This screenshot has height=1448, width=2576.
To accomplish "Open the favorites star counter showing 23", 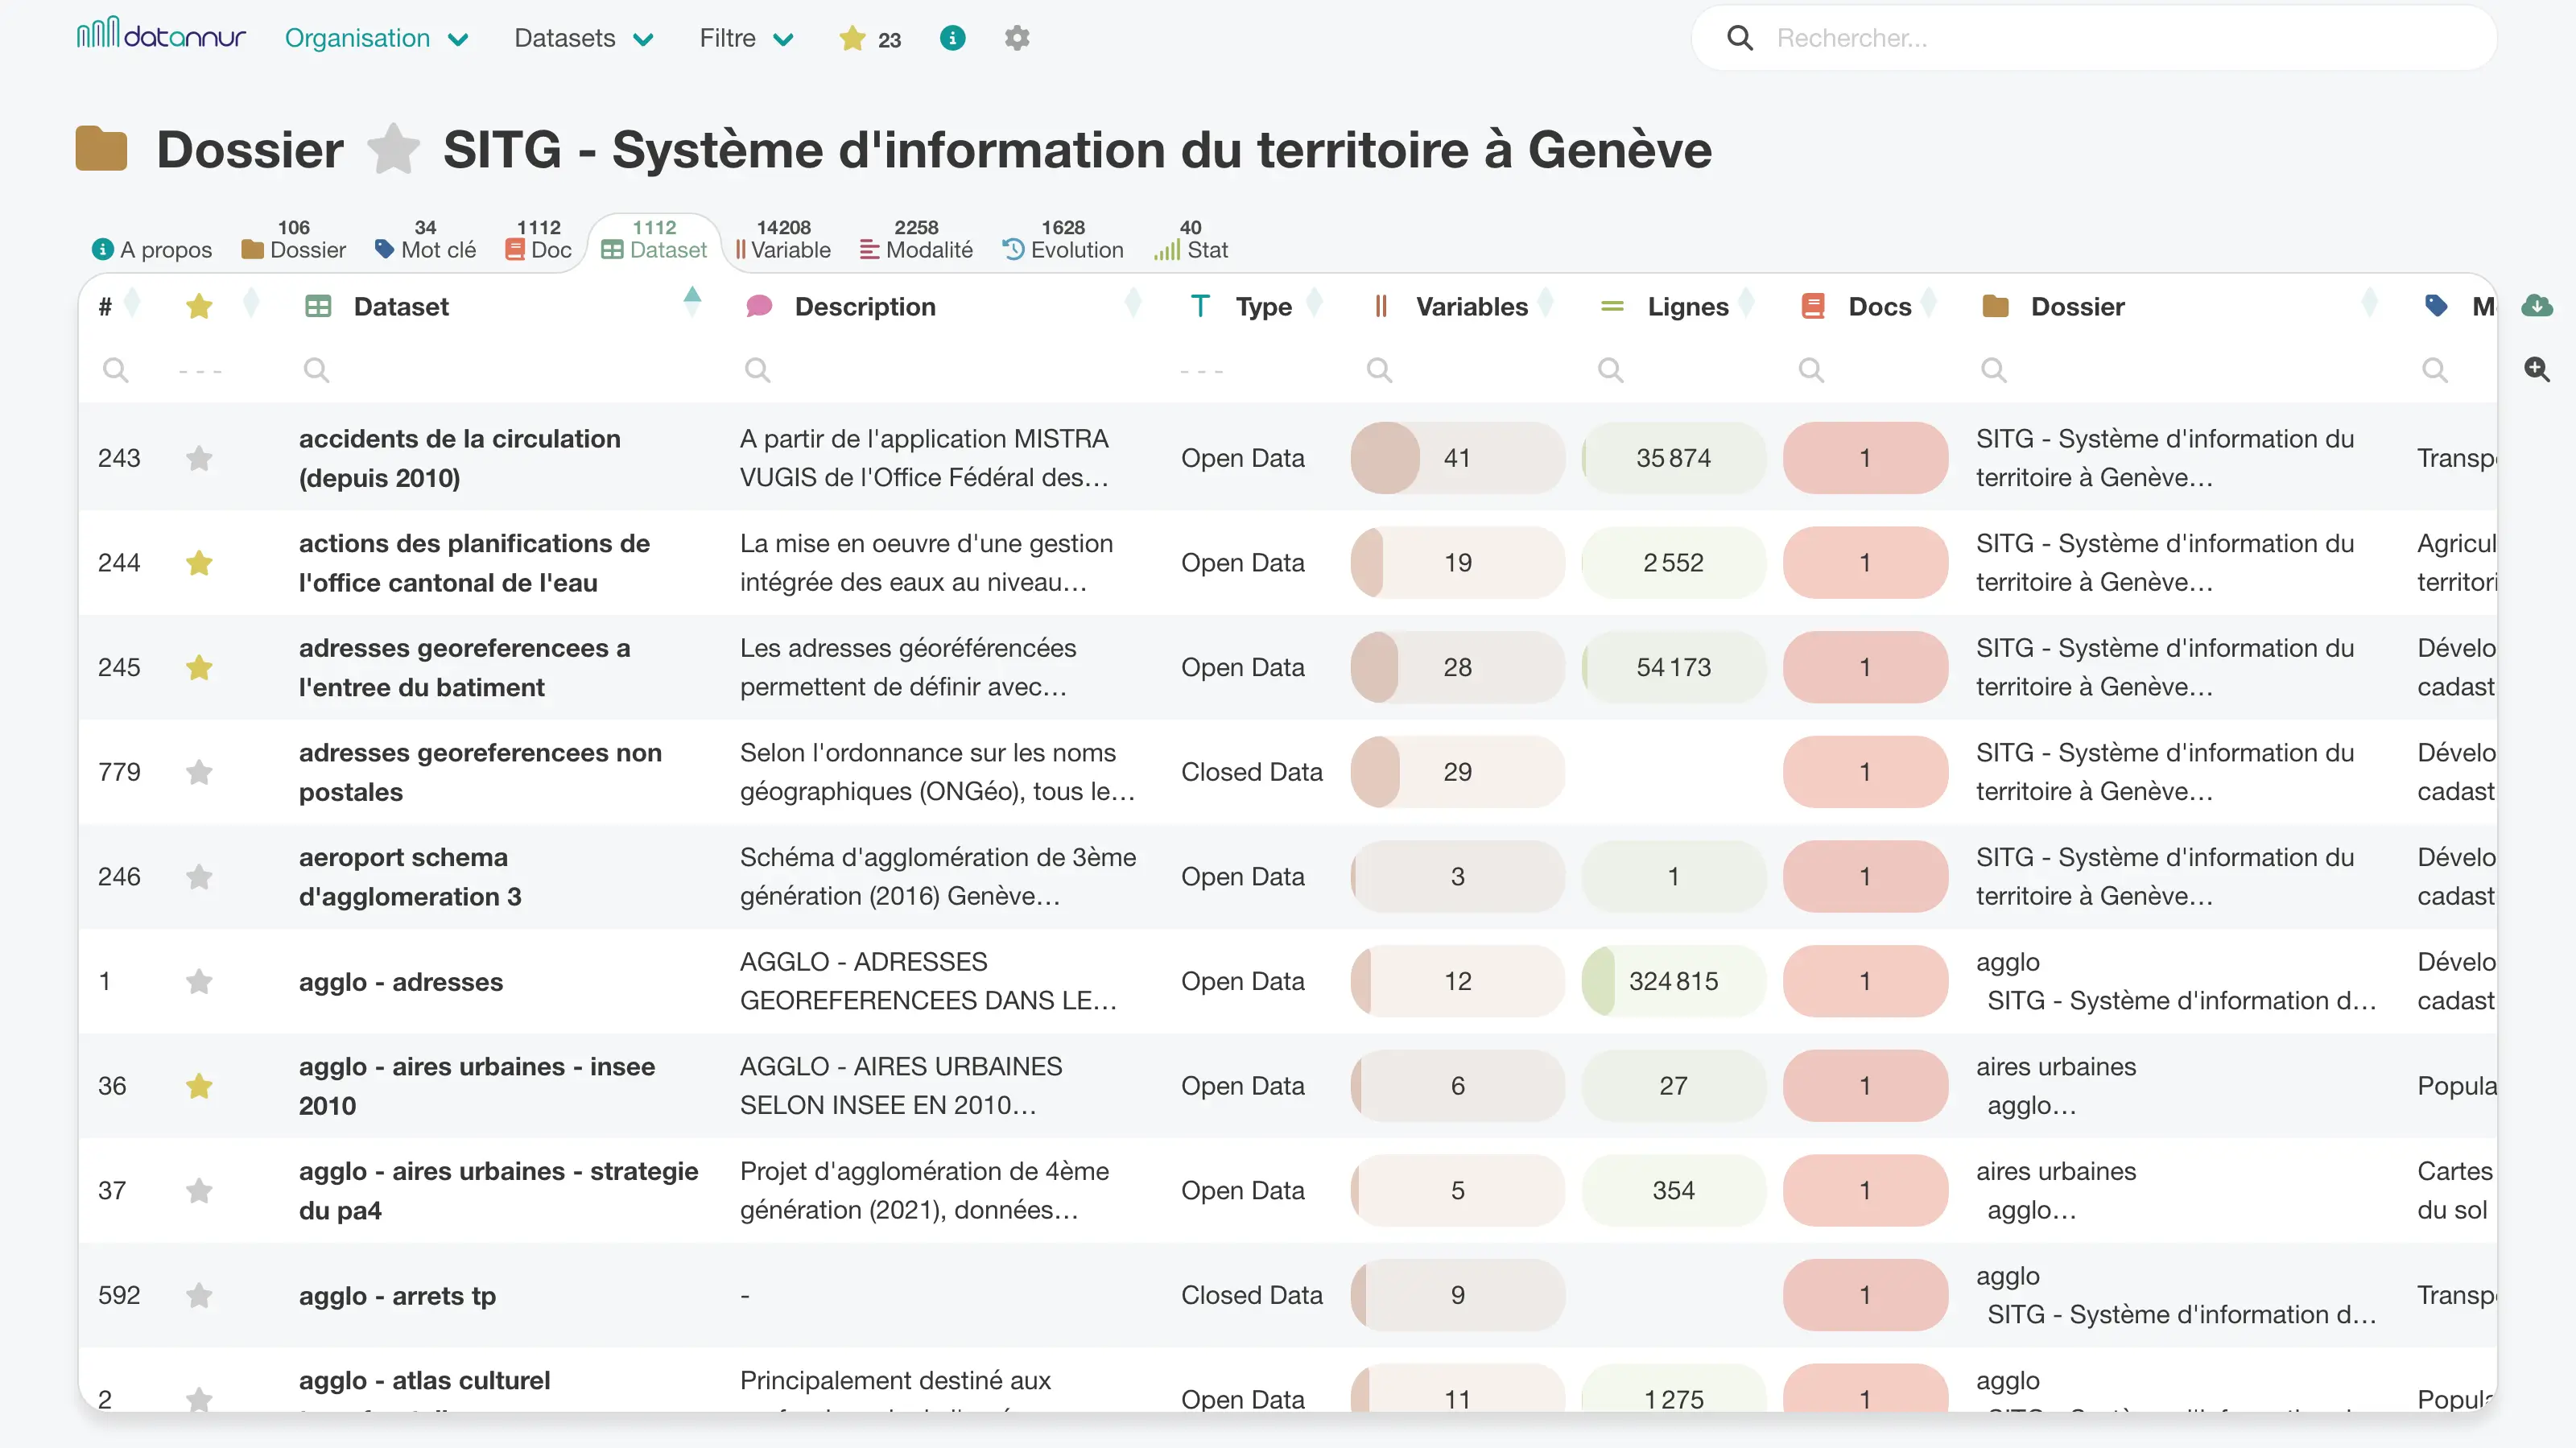I will 870,38.
